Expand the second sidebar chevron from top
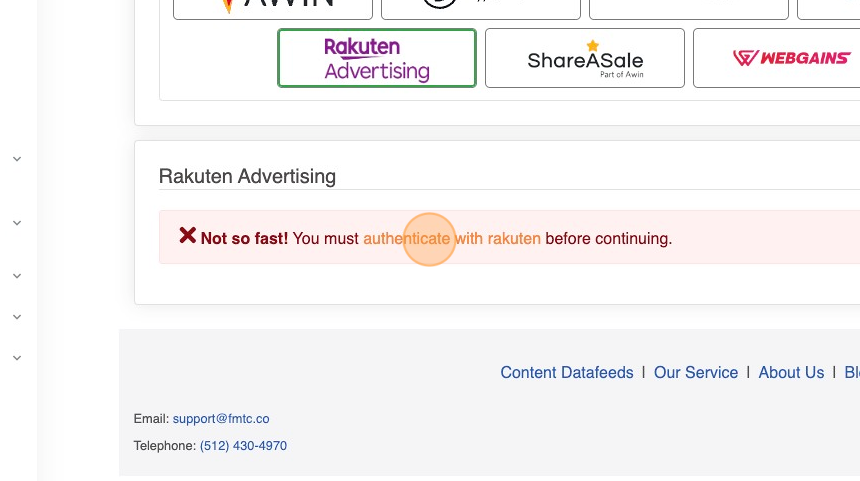 click(x=17, y=223)
